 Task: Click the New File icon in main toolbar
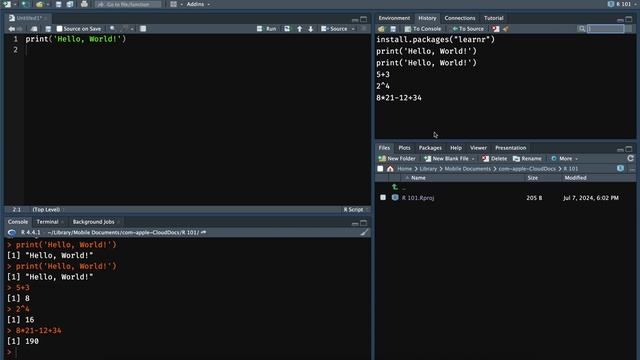pyautogui.click(x=7, y=4)
